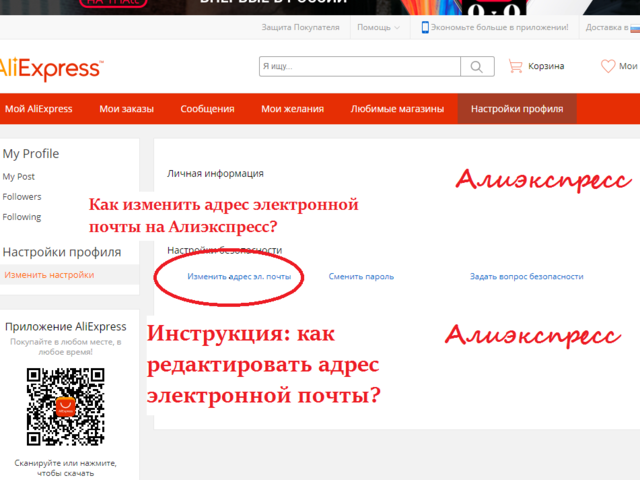The height and width of the screenshot is (480, 640).
Task: Click Приложение AliExpress heading
Action: (x=66, y=327)
